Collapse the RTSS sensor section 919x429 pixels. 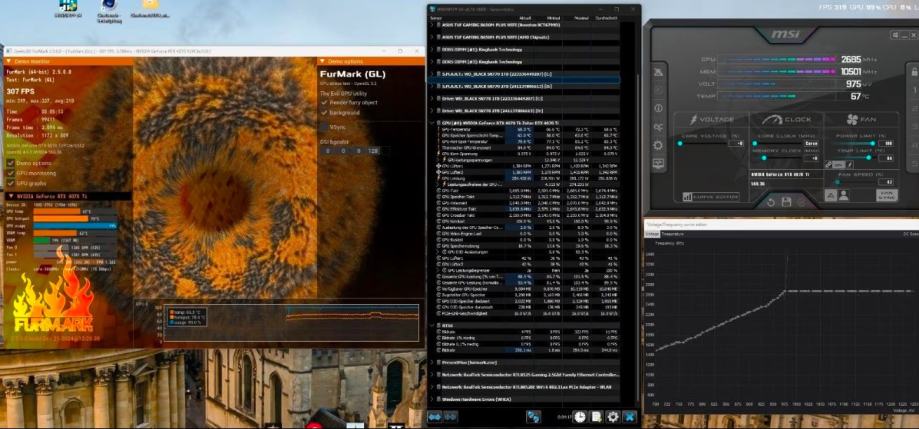tap(432, 325)
